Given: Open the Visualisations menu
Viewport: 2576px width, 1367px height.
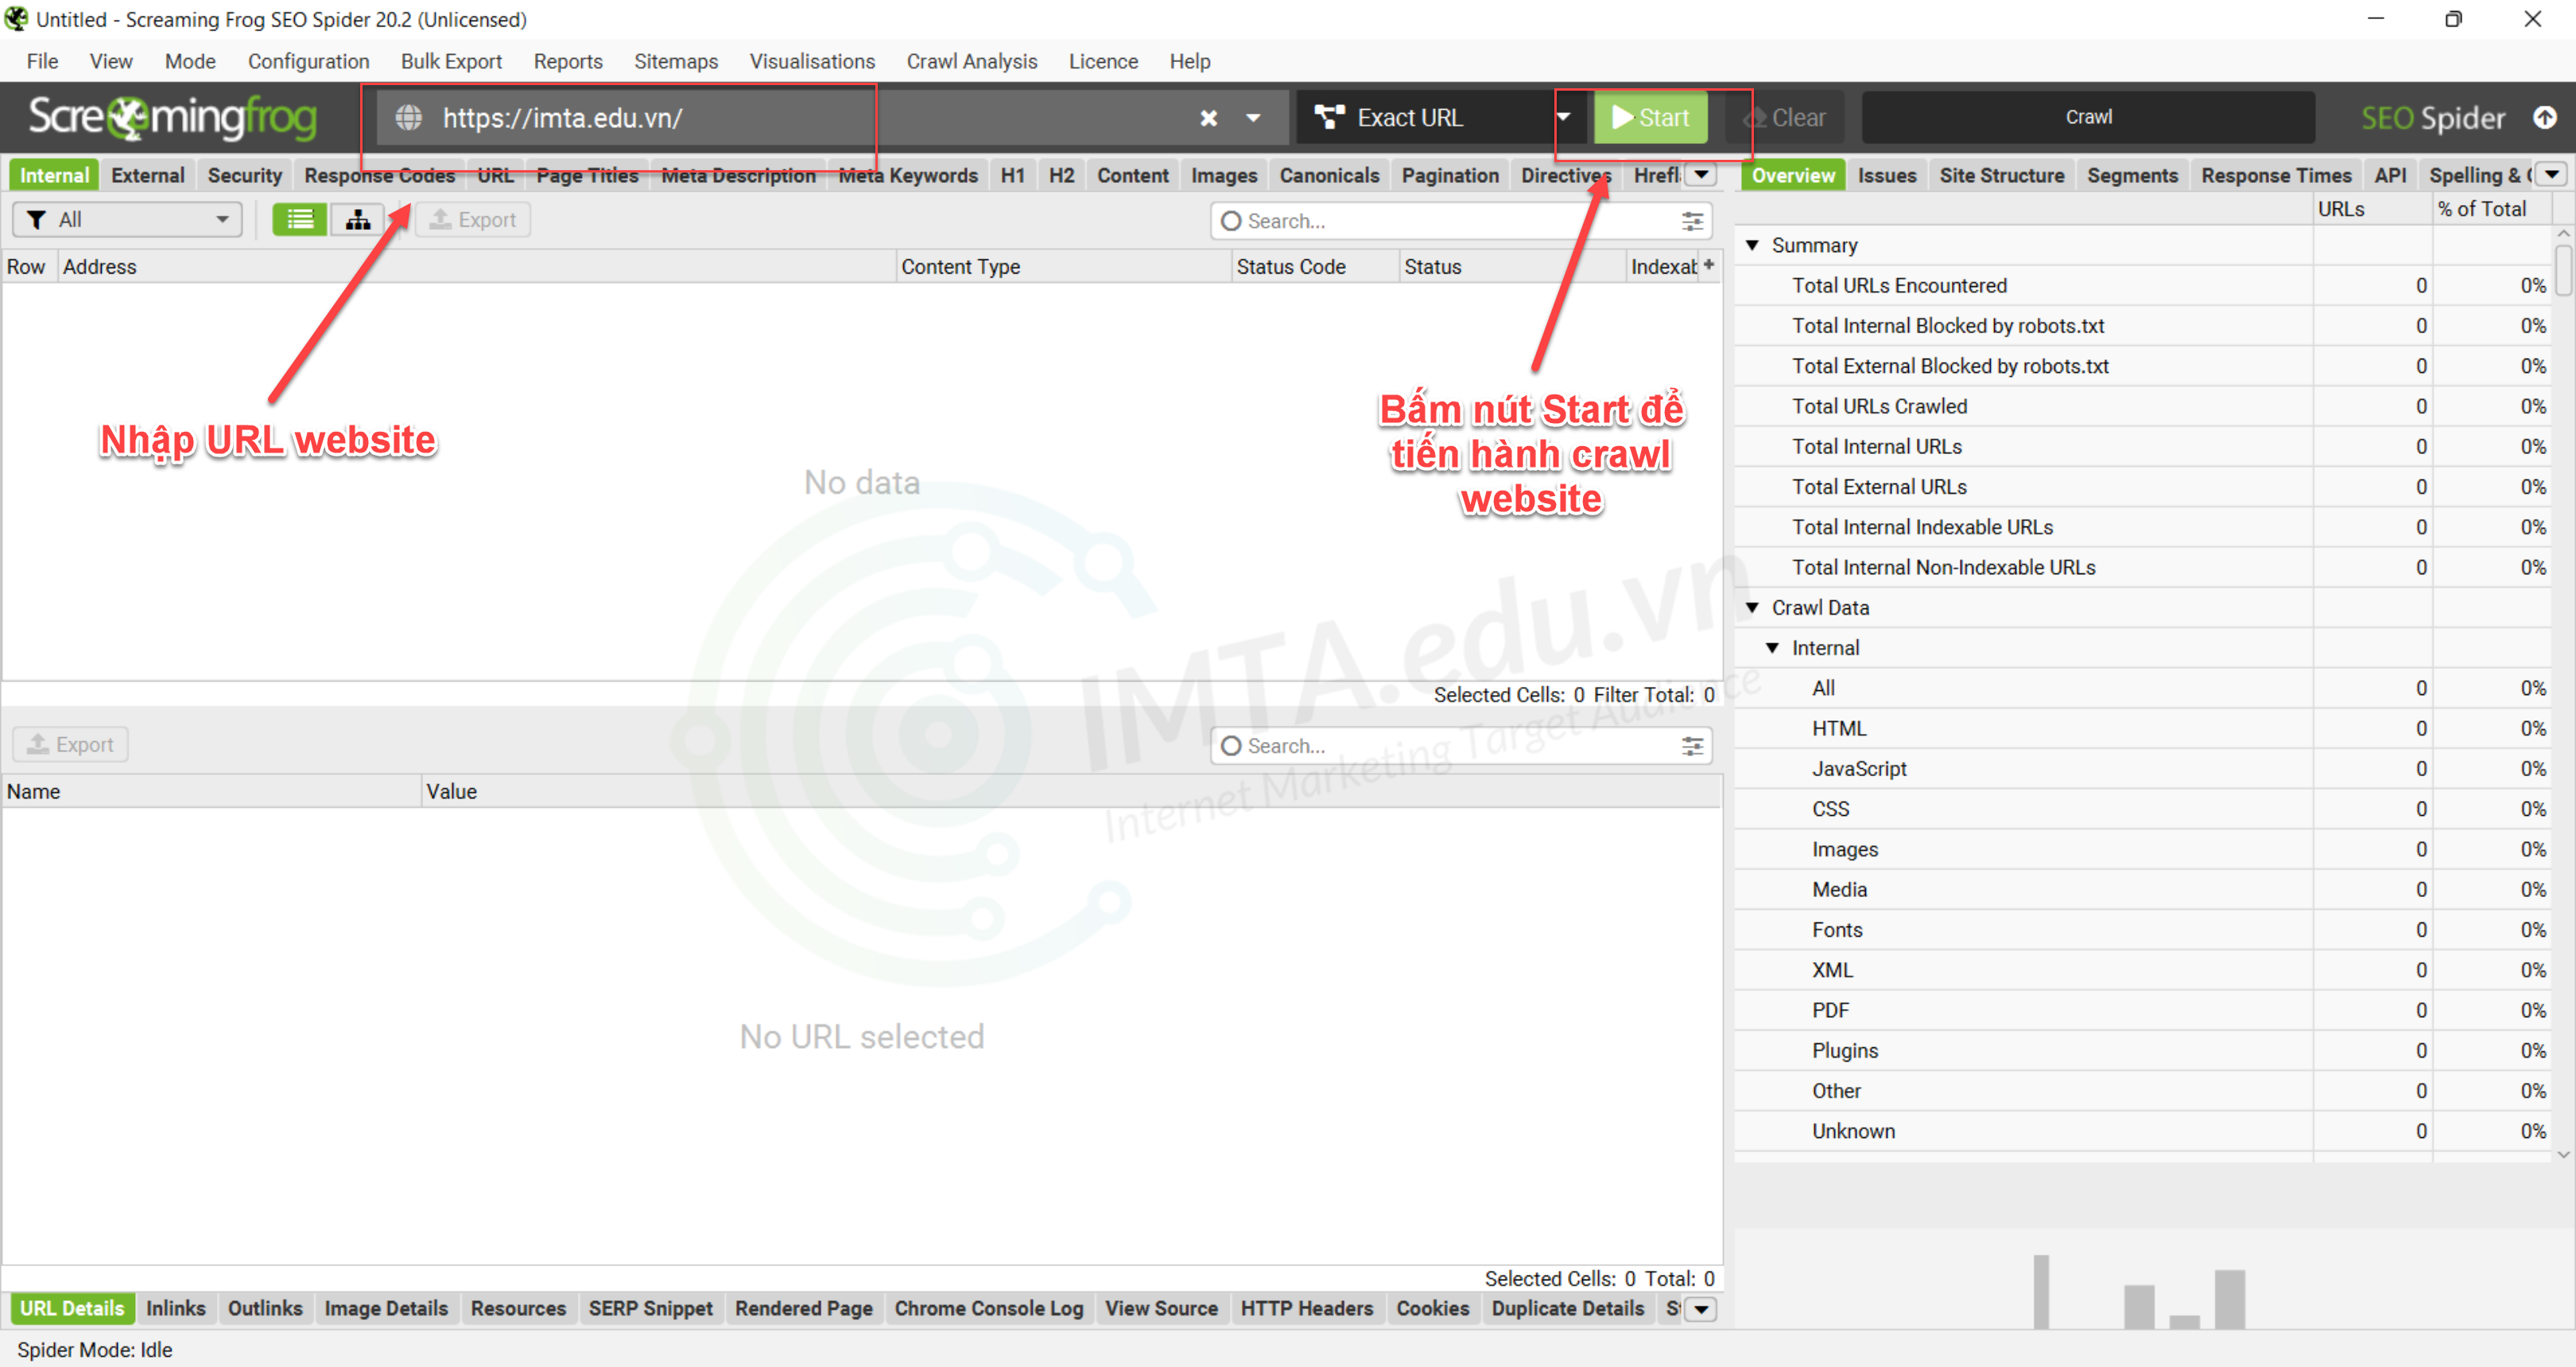Looking at the screenshot, I should (x=812, y=61).
